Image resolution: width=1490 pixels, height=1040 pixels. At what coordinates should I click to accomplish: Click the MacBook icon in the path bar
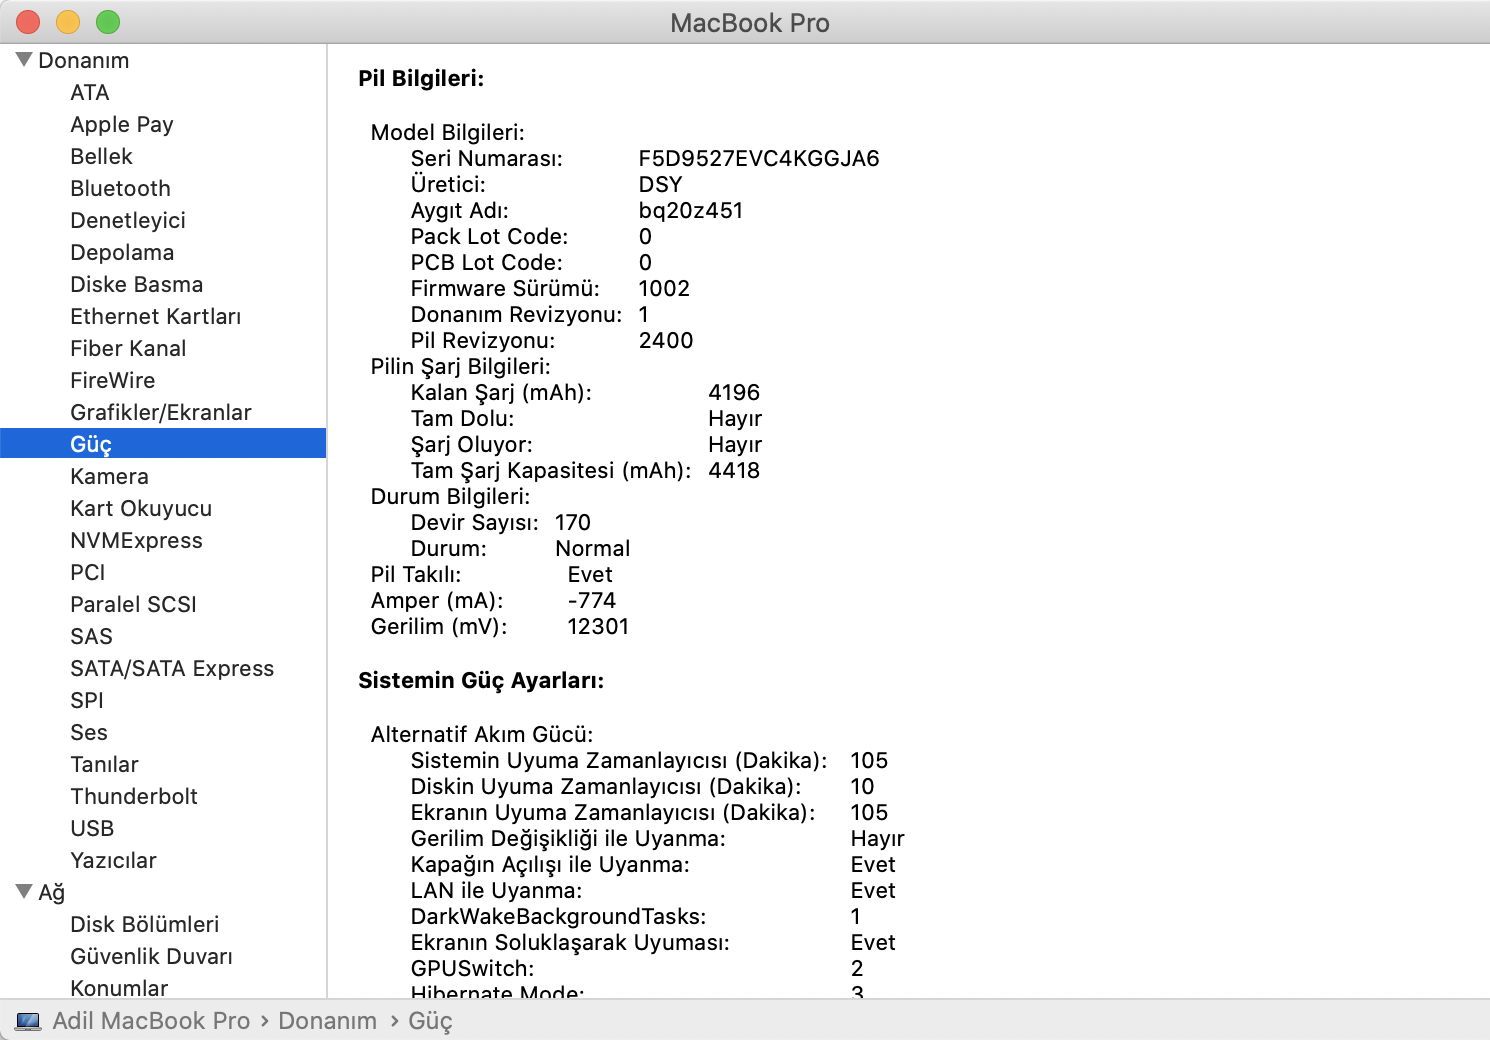(x=28, y=1021)
